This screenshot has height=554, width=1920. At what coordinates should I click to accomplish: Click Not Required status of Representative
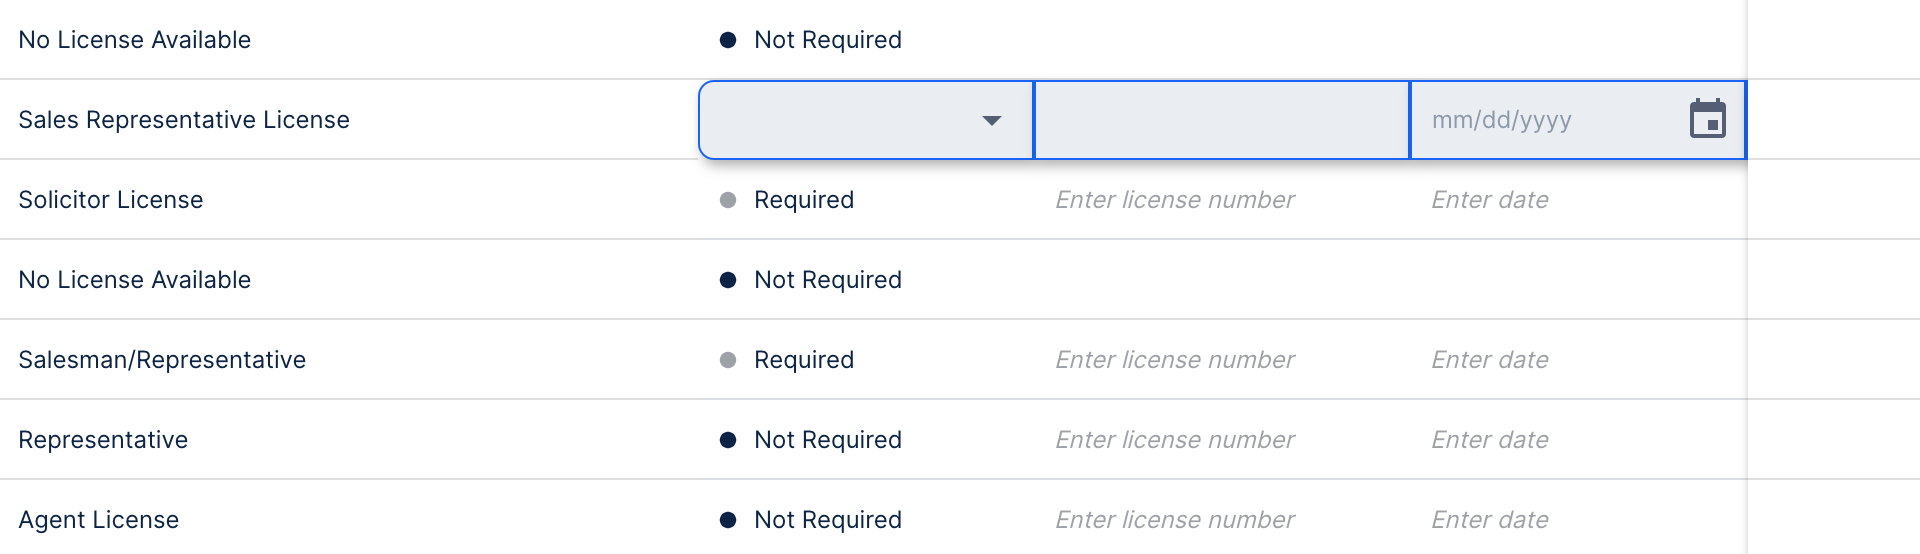click(827, 440)
